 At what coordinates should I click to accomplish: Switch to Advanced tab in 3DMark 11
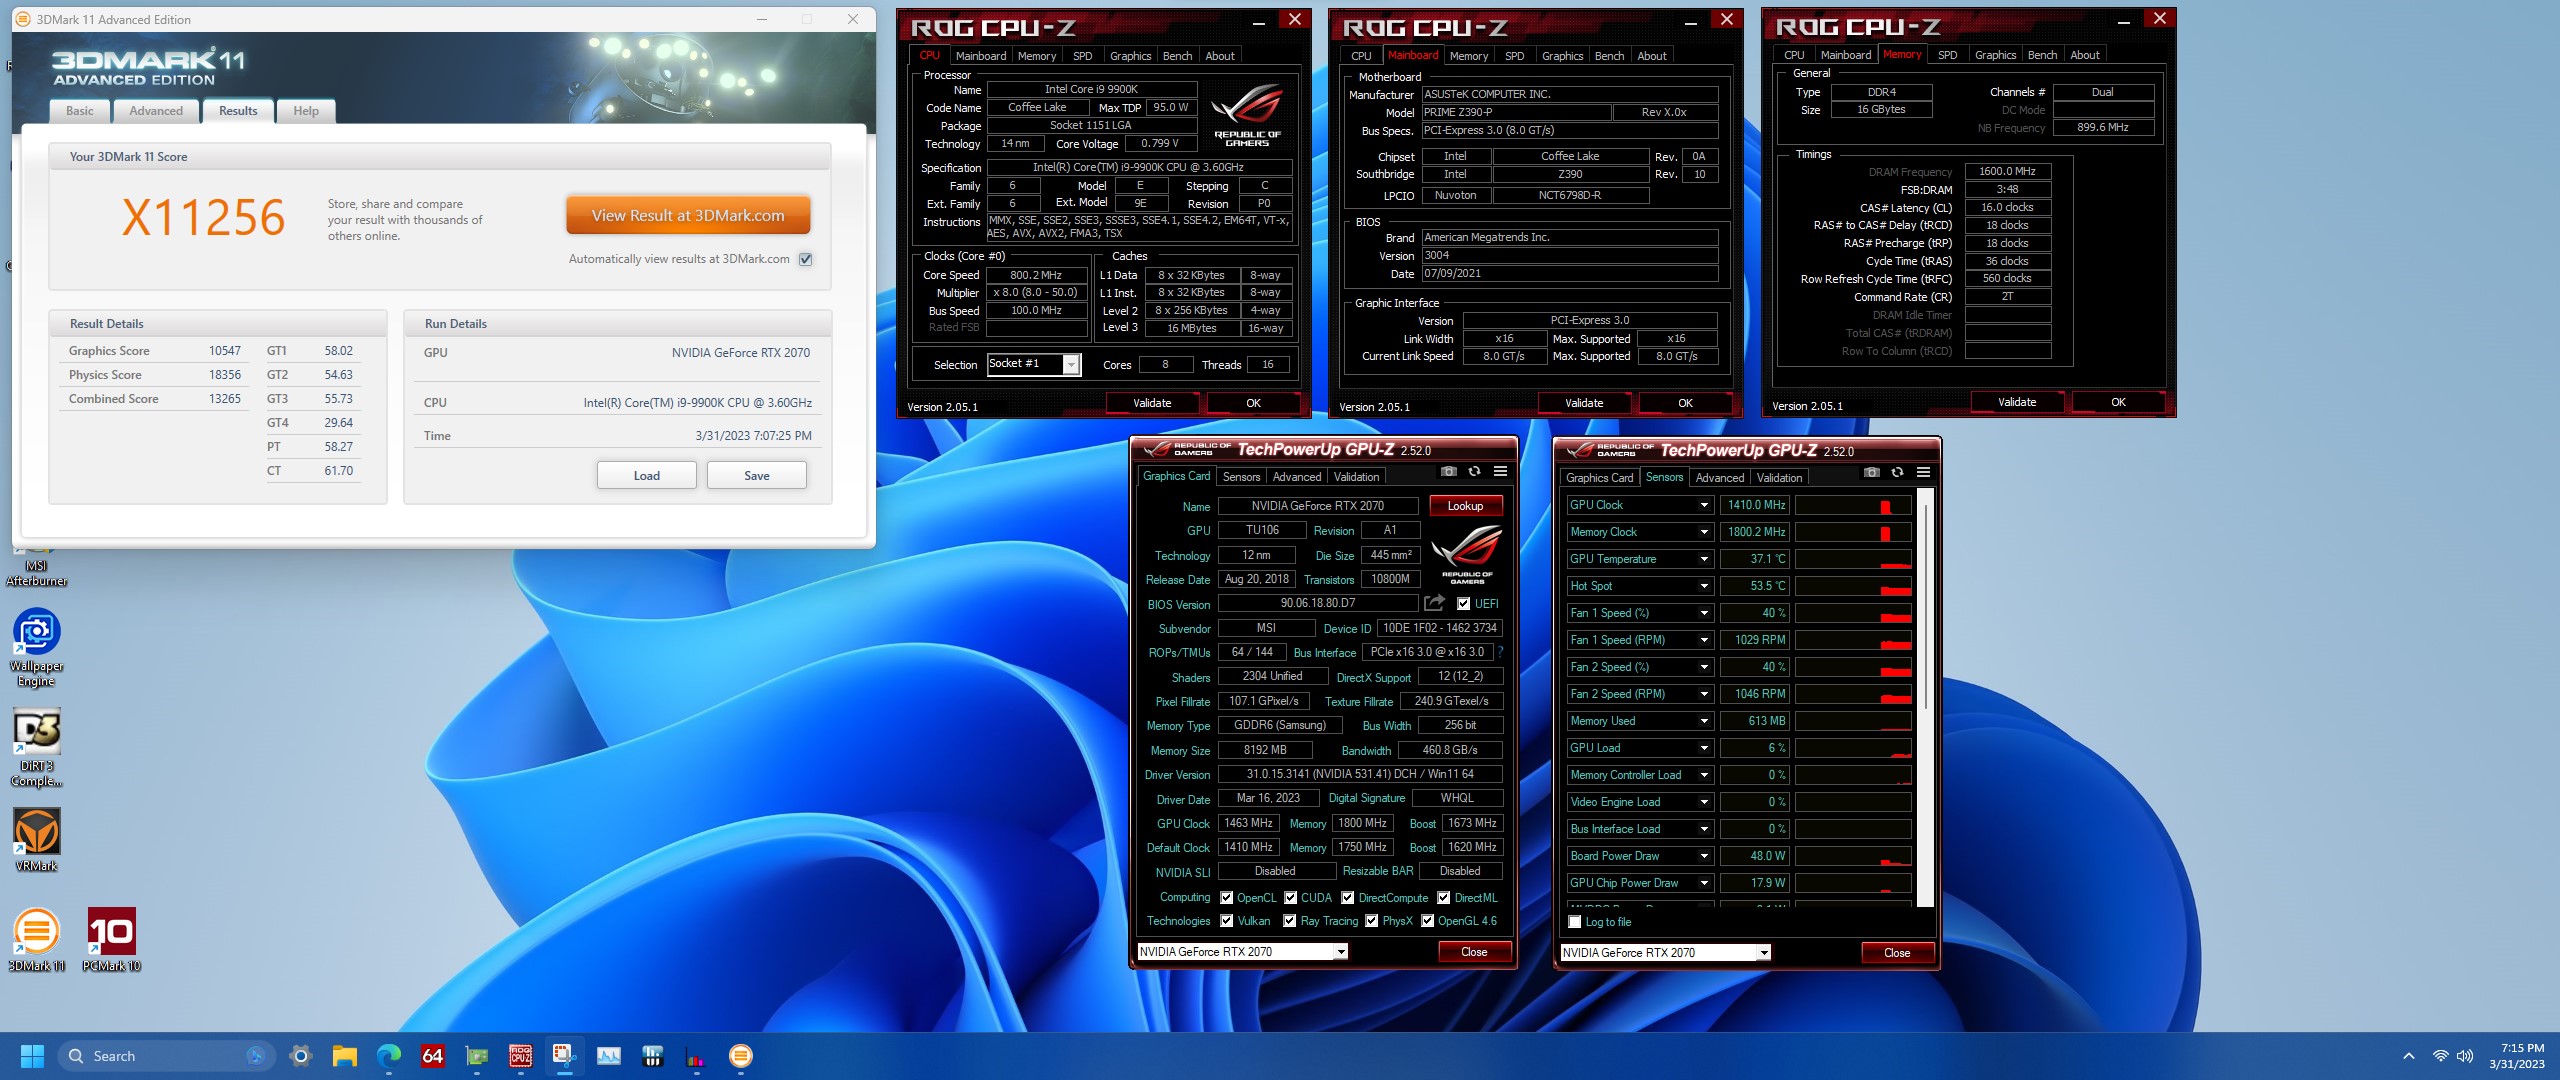point(156,111)
